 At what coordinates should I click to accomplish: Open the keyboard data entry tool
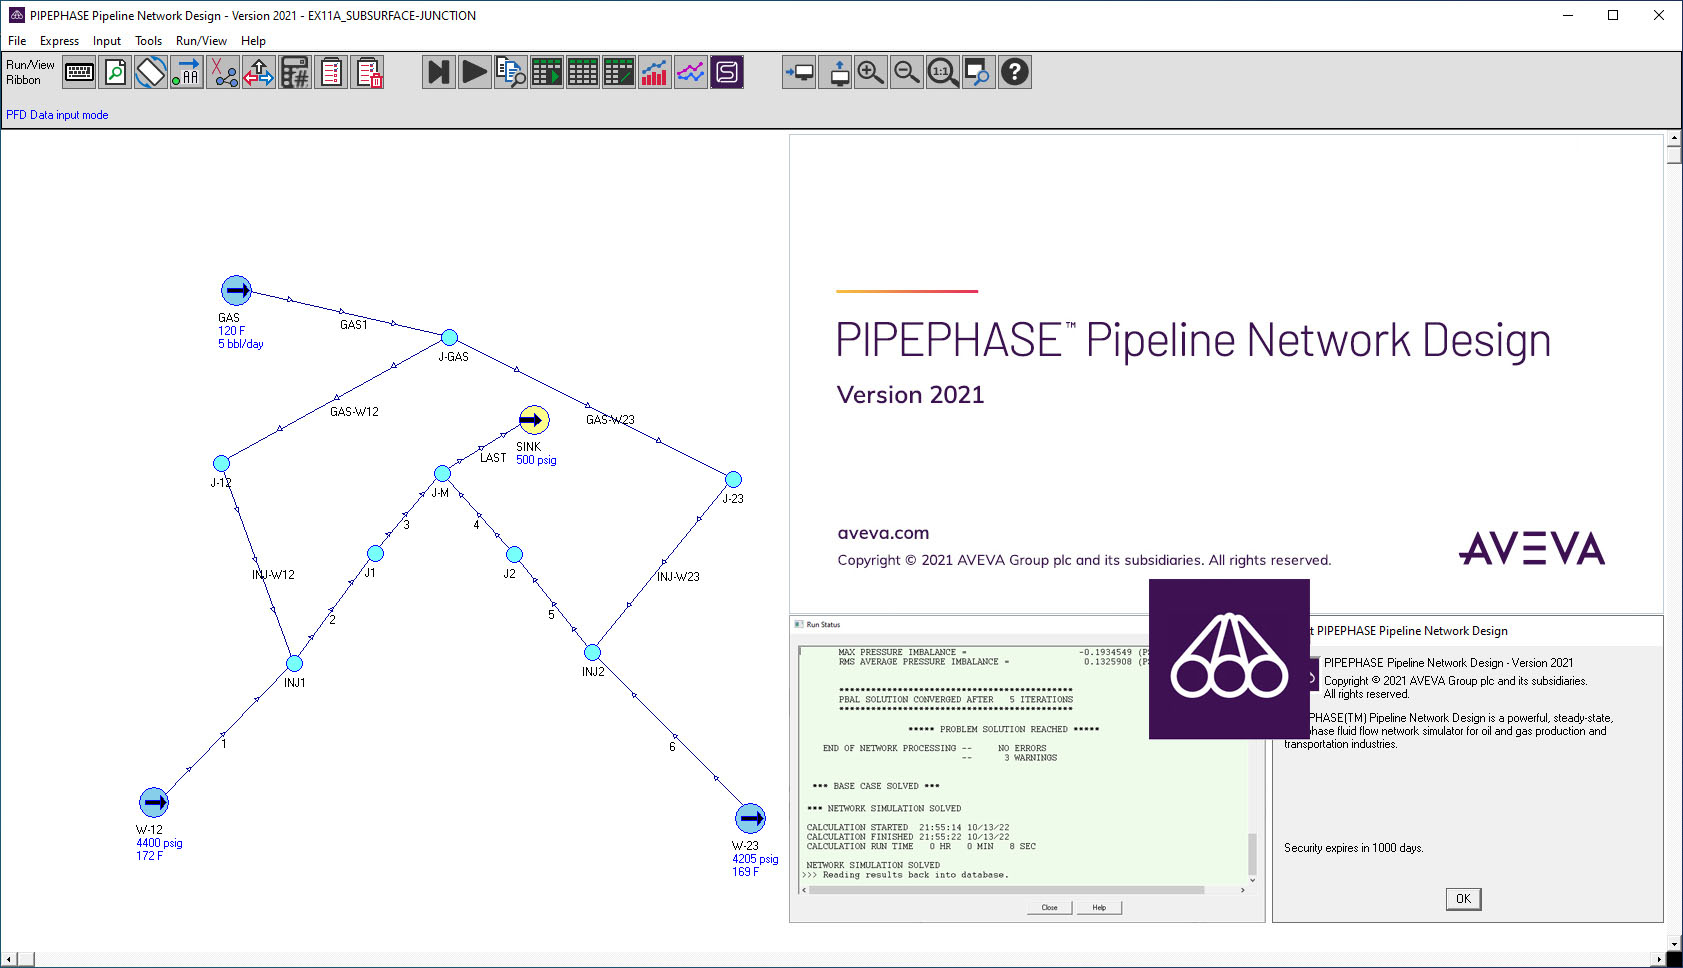(78, 71)
